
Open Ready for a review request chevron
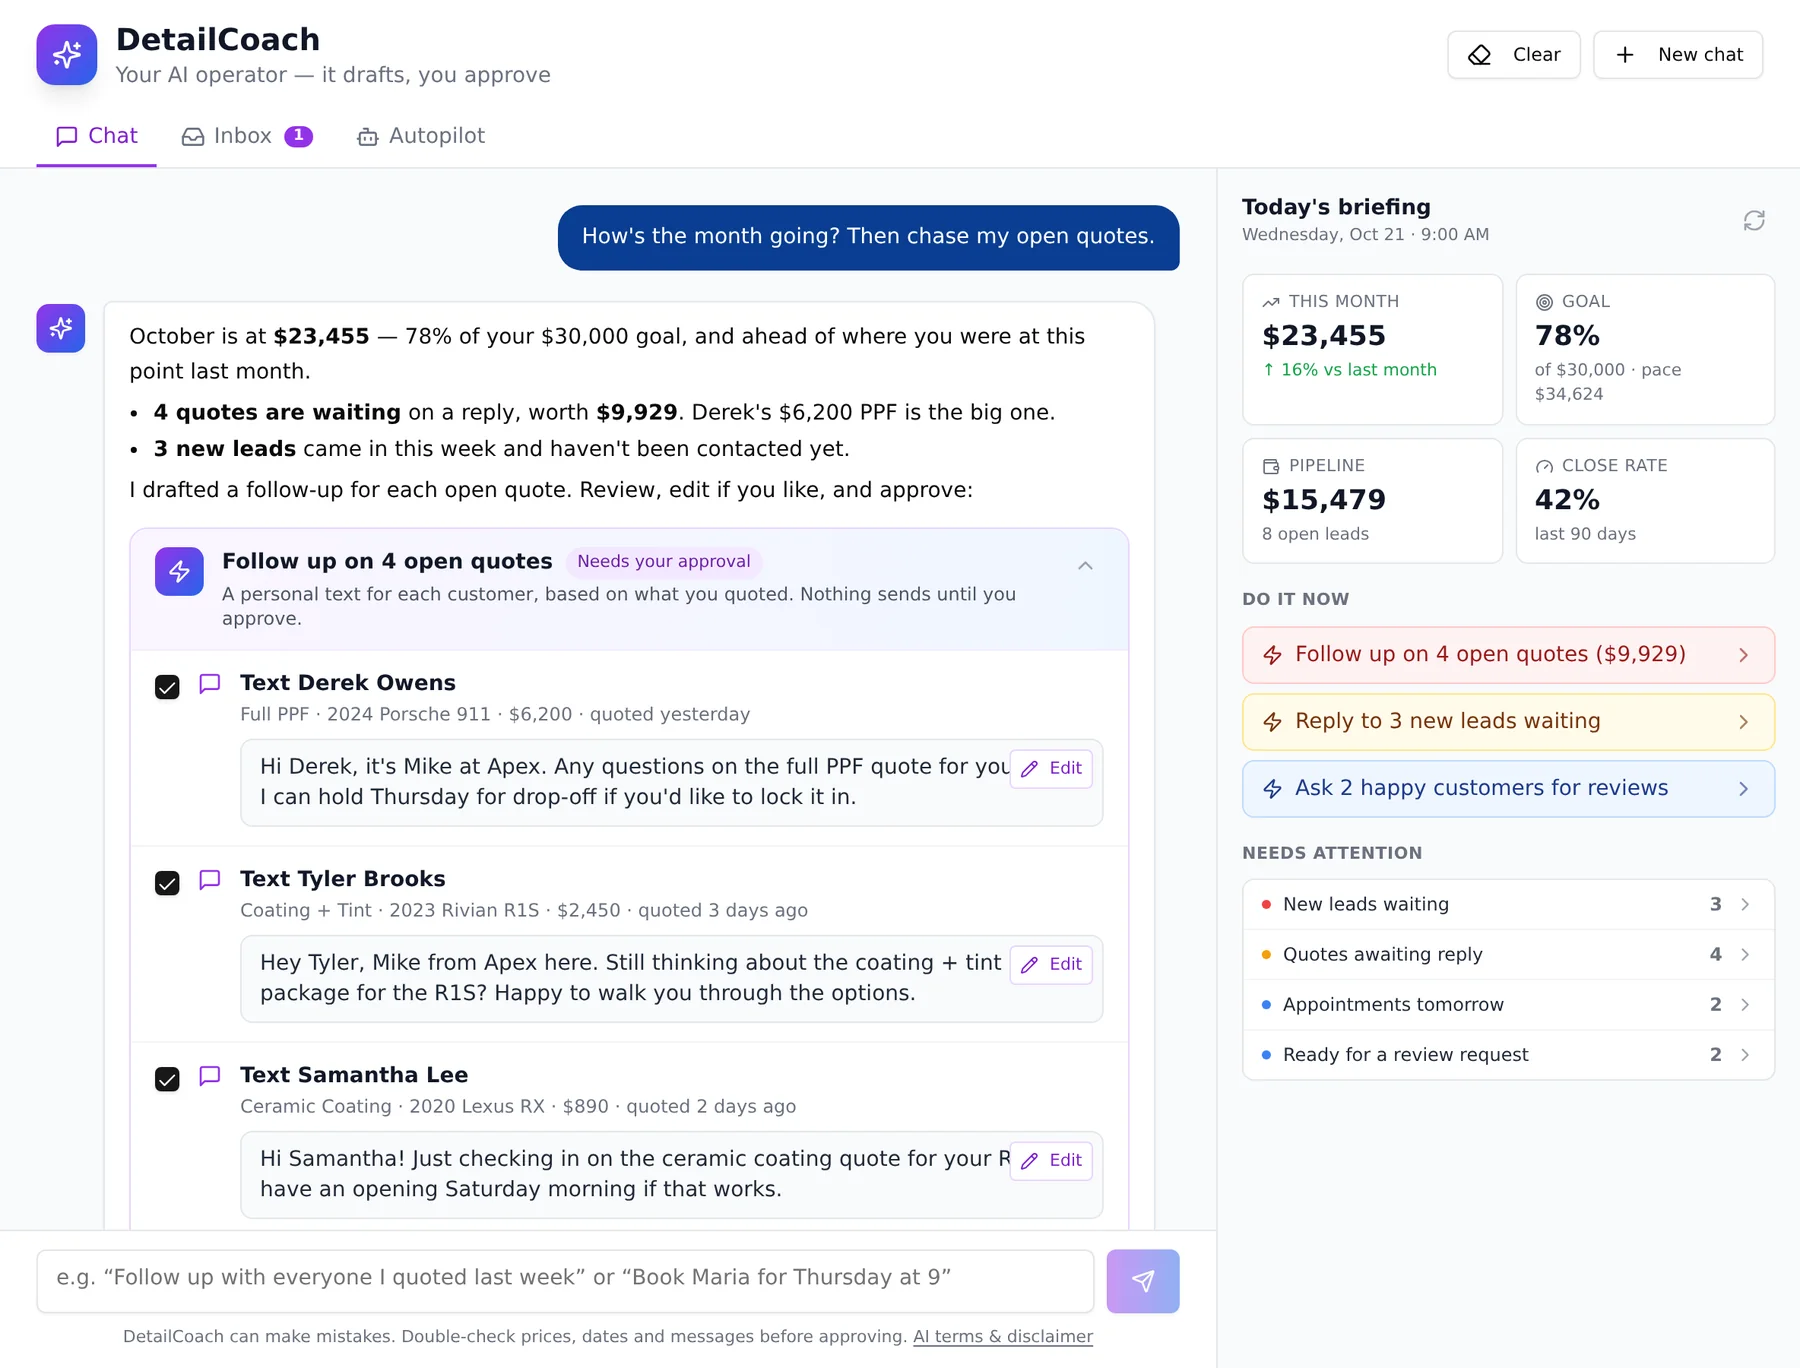tap(1745, 1054)
